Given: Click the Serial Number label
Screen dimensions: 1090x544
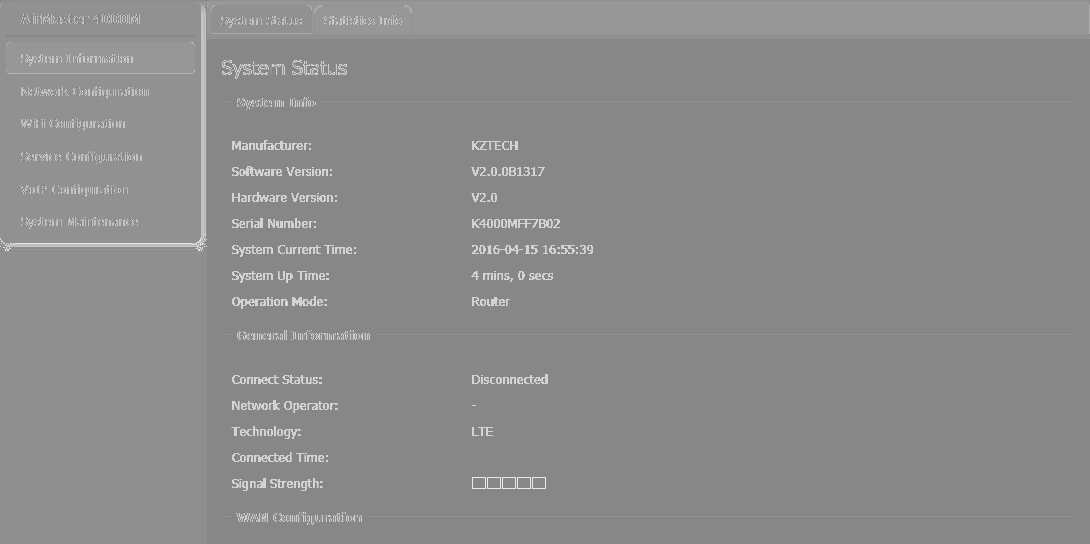Looking at the screenshot, I should (x=274, y=224).
